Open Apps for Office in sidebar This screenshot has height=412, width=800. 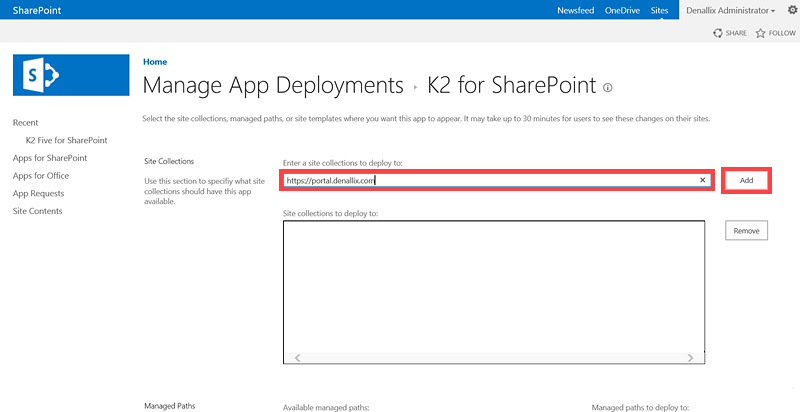(40, 176)
